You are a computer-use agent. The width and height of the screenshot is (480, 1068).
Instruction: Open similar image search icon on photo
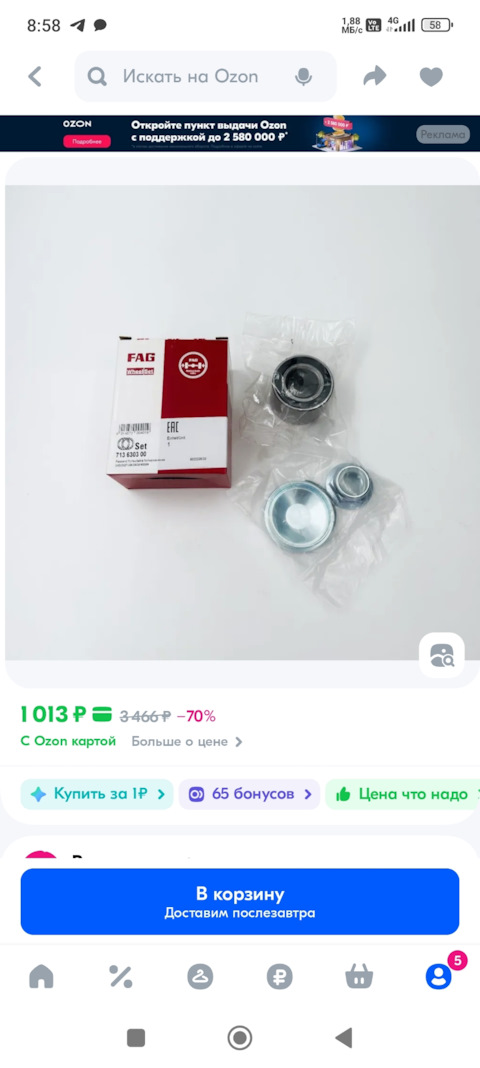(x=441, y=655)
